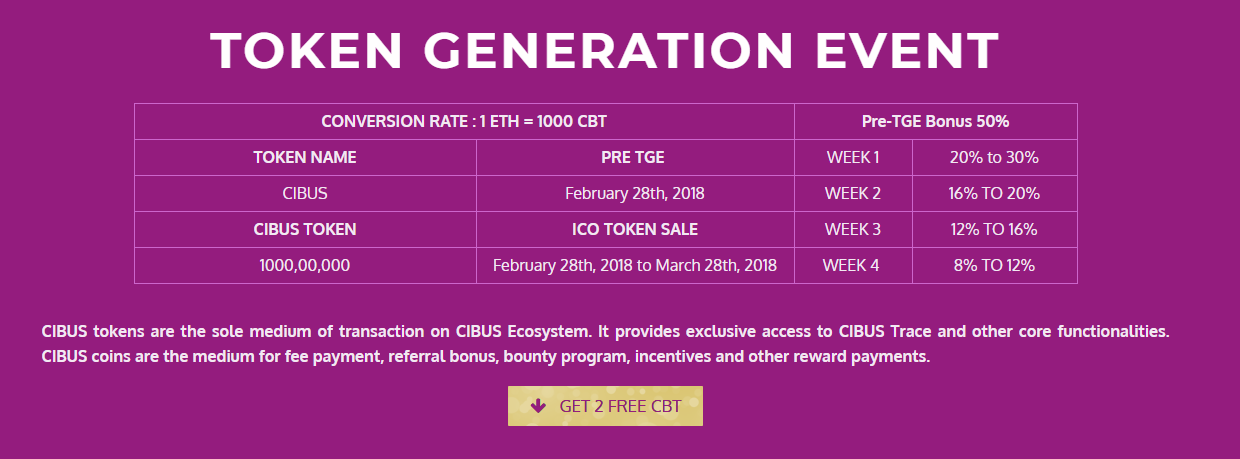1240x459 pixels.
Task: Select the ICO sale date range cell
Action: point(635,265)
